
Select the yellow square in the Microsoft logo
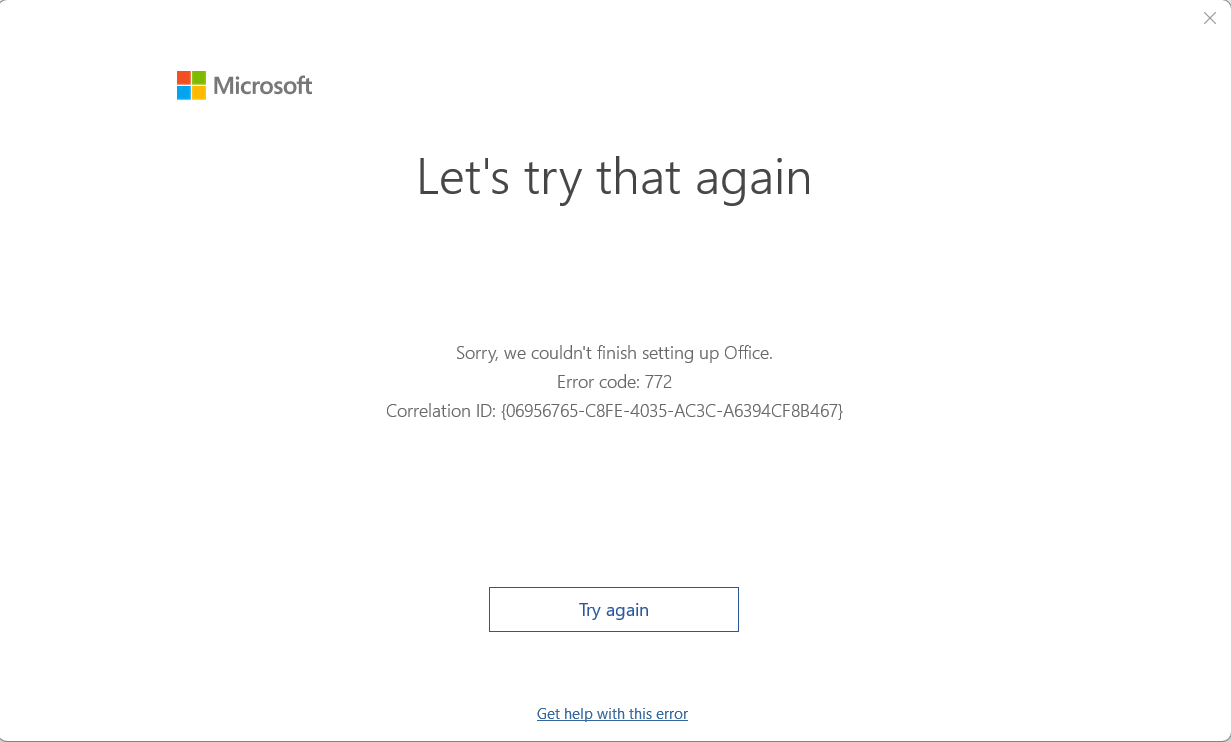point(197,92)
